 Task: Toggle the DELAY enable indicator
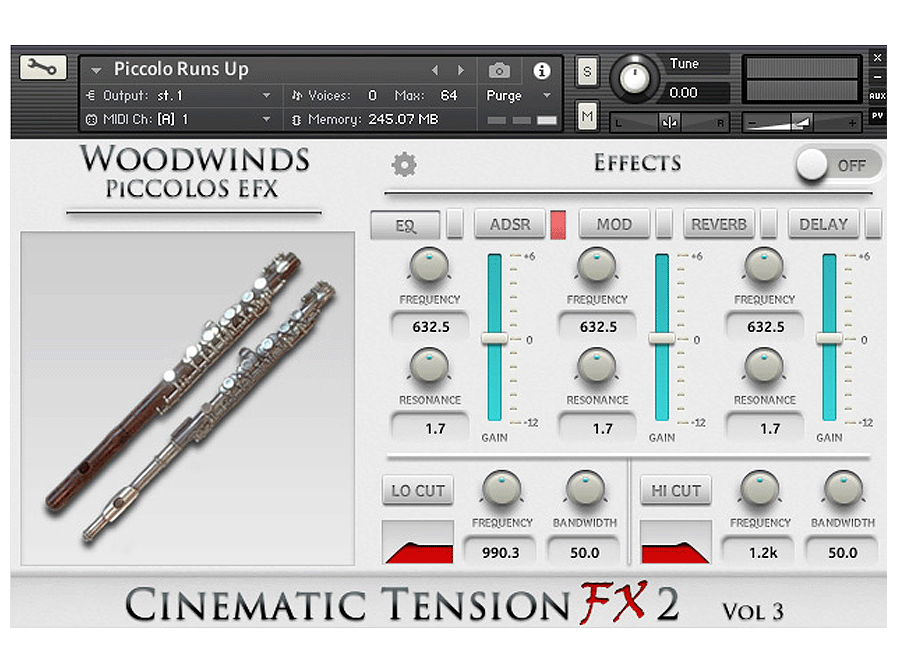(873, 224)
